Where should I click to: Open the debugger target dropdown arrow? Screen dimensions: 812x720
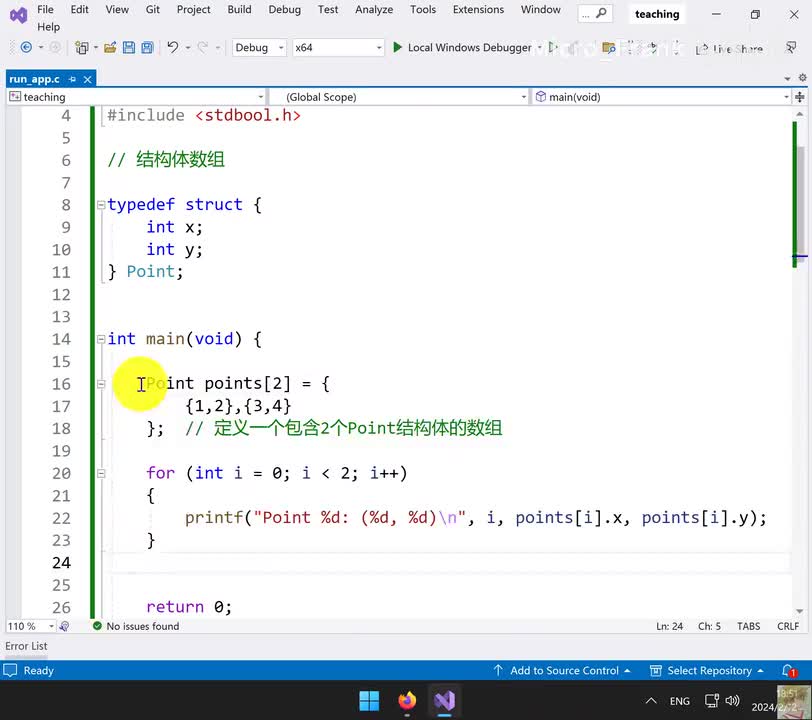tap(539, 48)
